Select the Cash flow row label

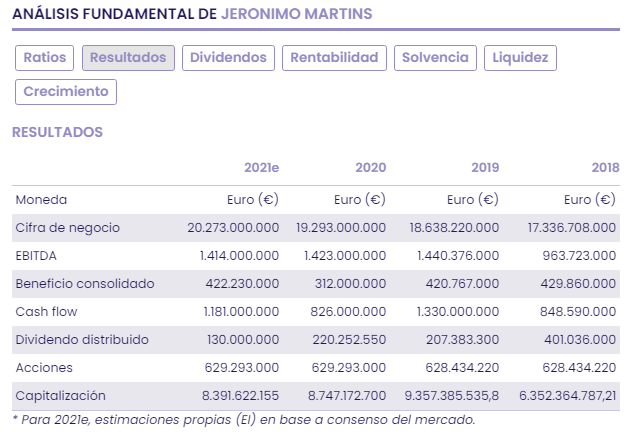46,312
